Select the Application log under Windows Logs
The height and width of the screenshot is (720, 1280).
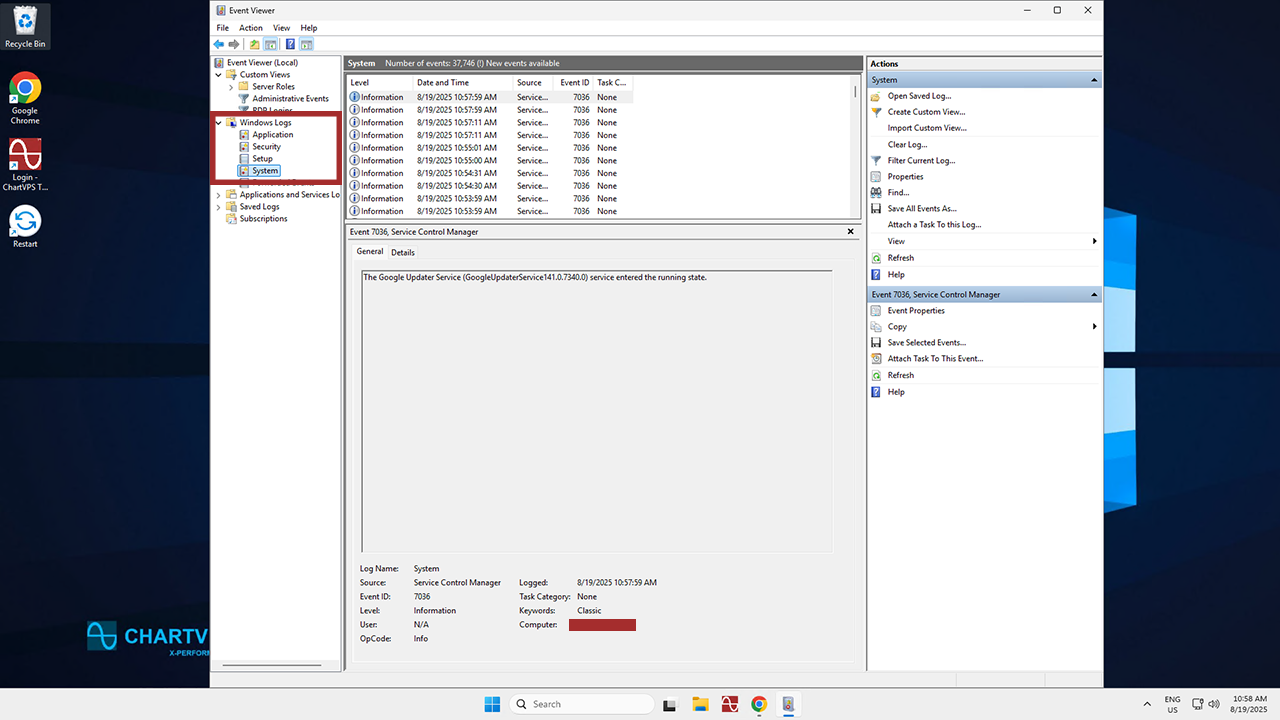coord(272,134)
